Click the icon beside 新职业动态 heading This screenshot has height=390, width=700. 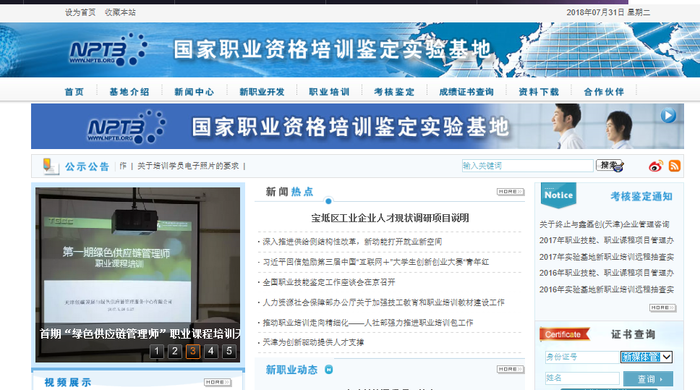[329, 369]
